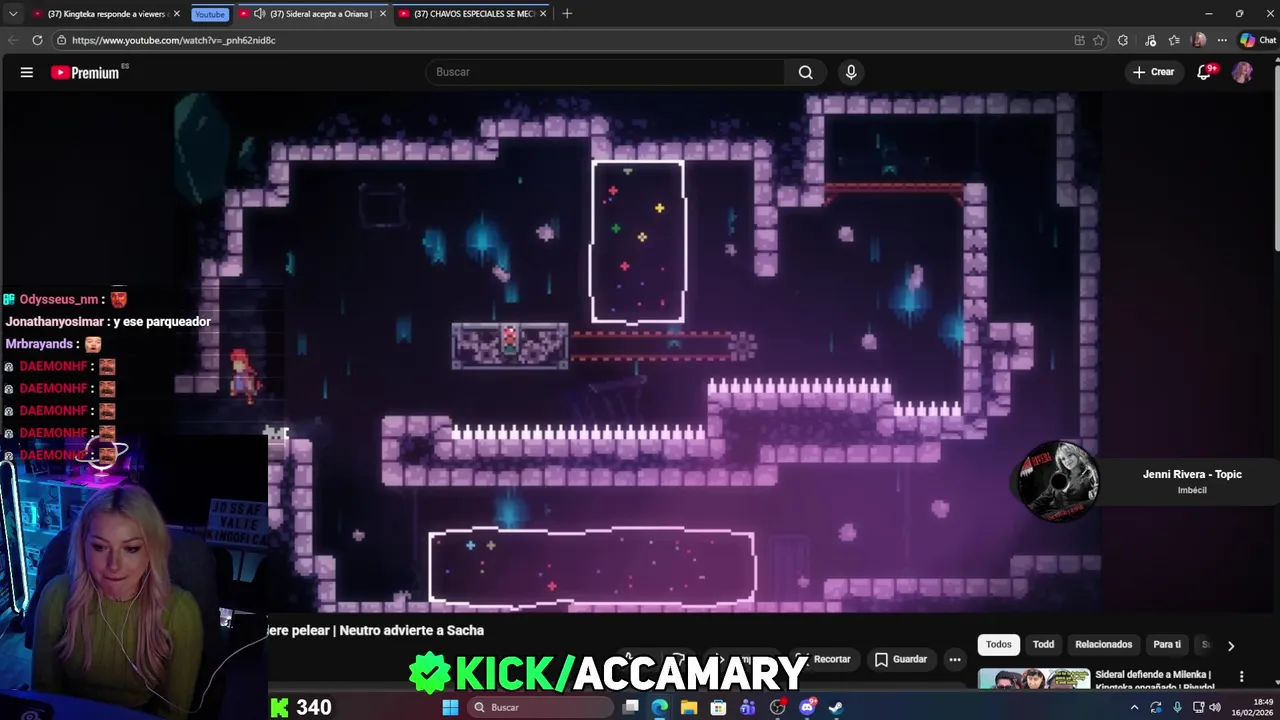This screenshot has width=1280, height=720.
Task: Select the Para ti filter chip
Action: pyautogui.click(x=1167, y=645)
